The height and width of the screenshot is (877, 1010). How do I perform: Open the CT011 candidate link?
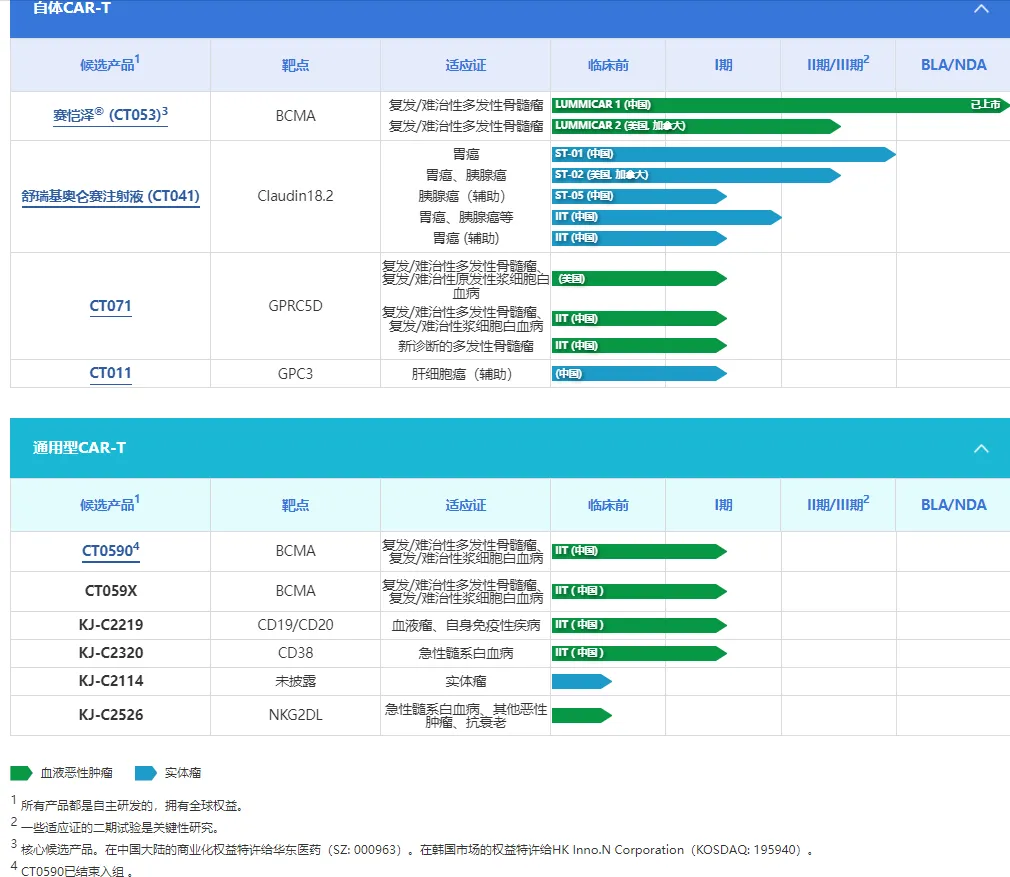click(110, 373)
